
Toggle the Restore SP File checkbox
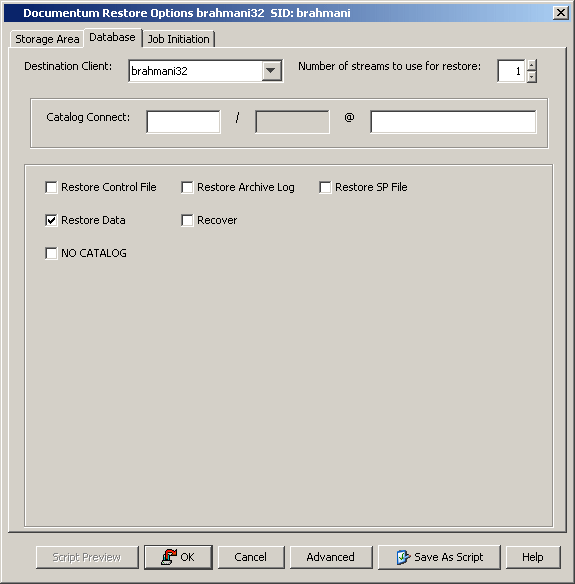(325, 187)
